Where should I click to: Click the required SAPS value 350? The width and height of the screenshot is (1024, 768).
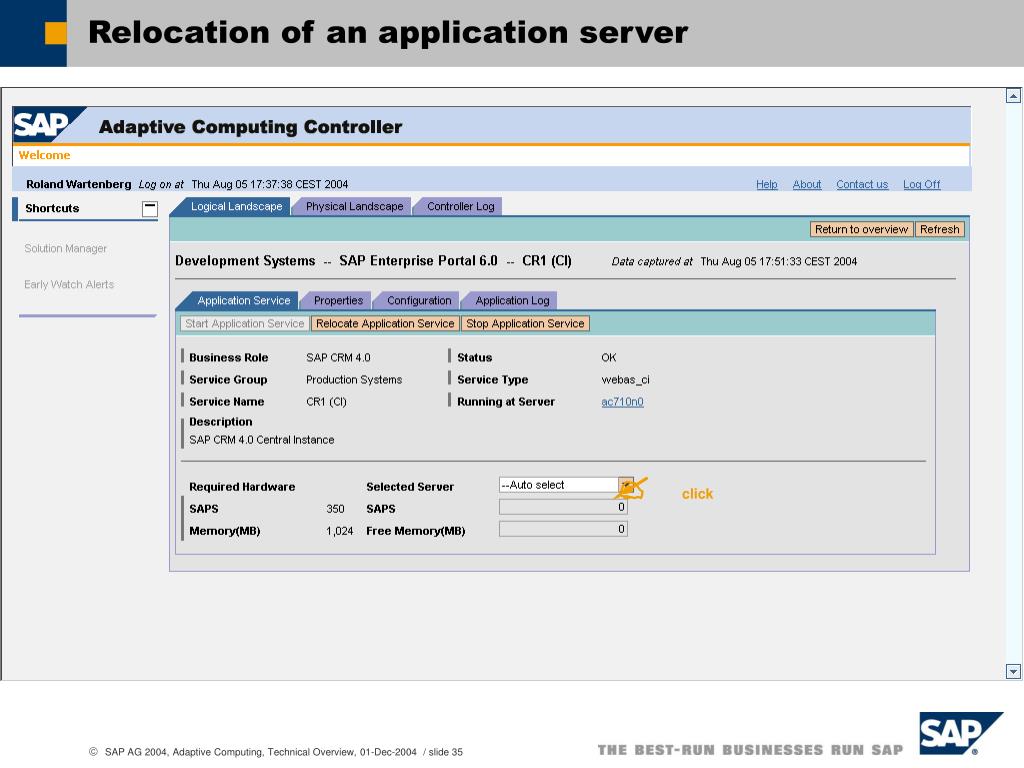(335, 509)
